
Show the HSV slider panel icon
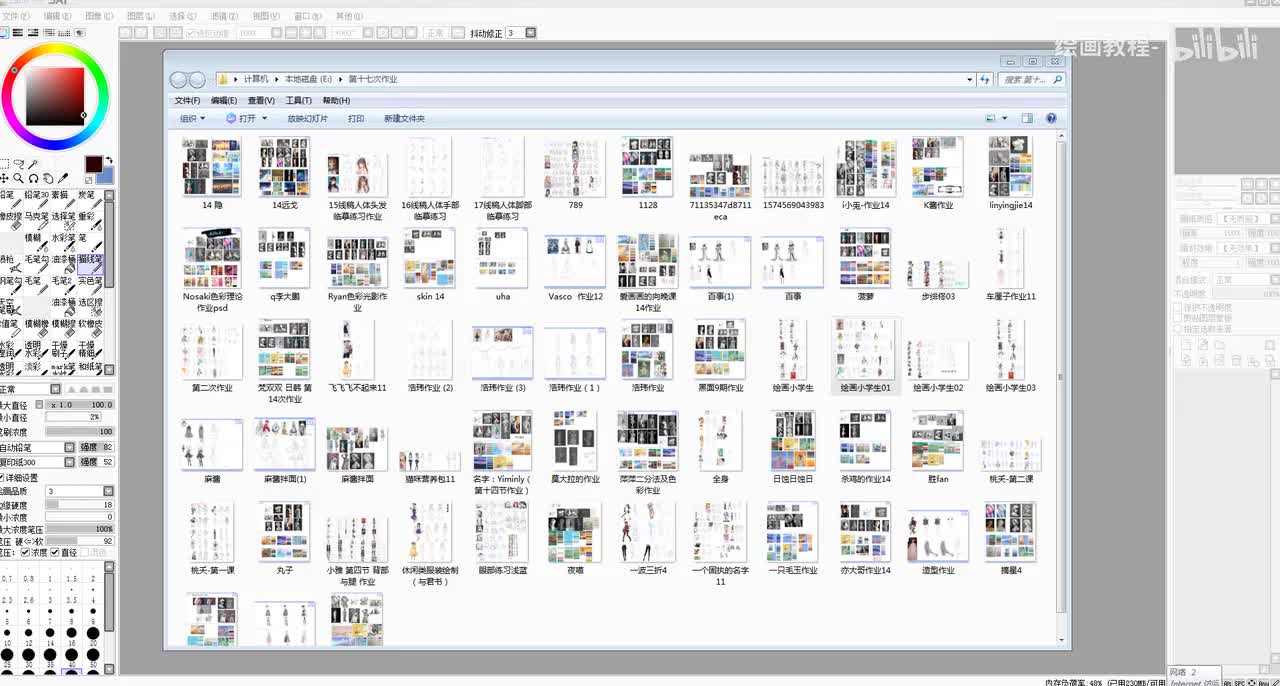point(33,32)
